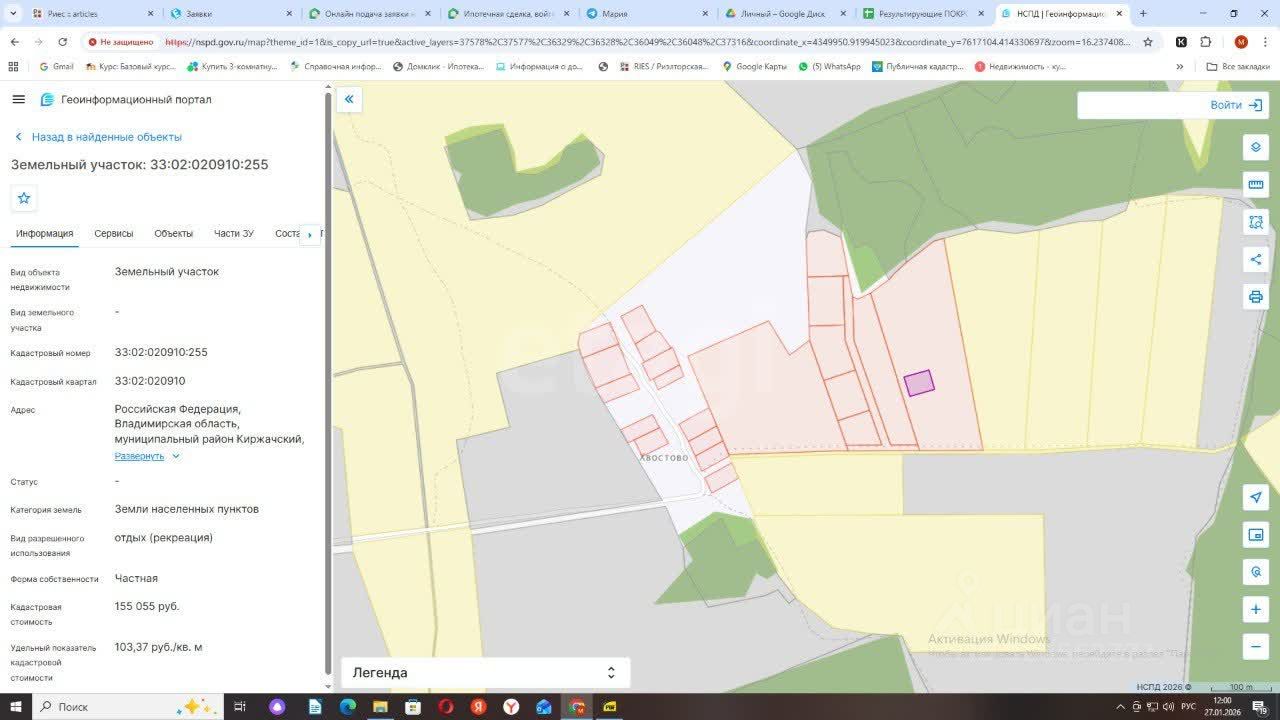Click the purple highlighted land parcel
The height and width of the screenshot is (720, 1280).
pos(919,383)
